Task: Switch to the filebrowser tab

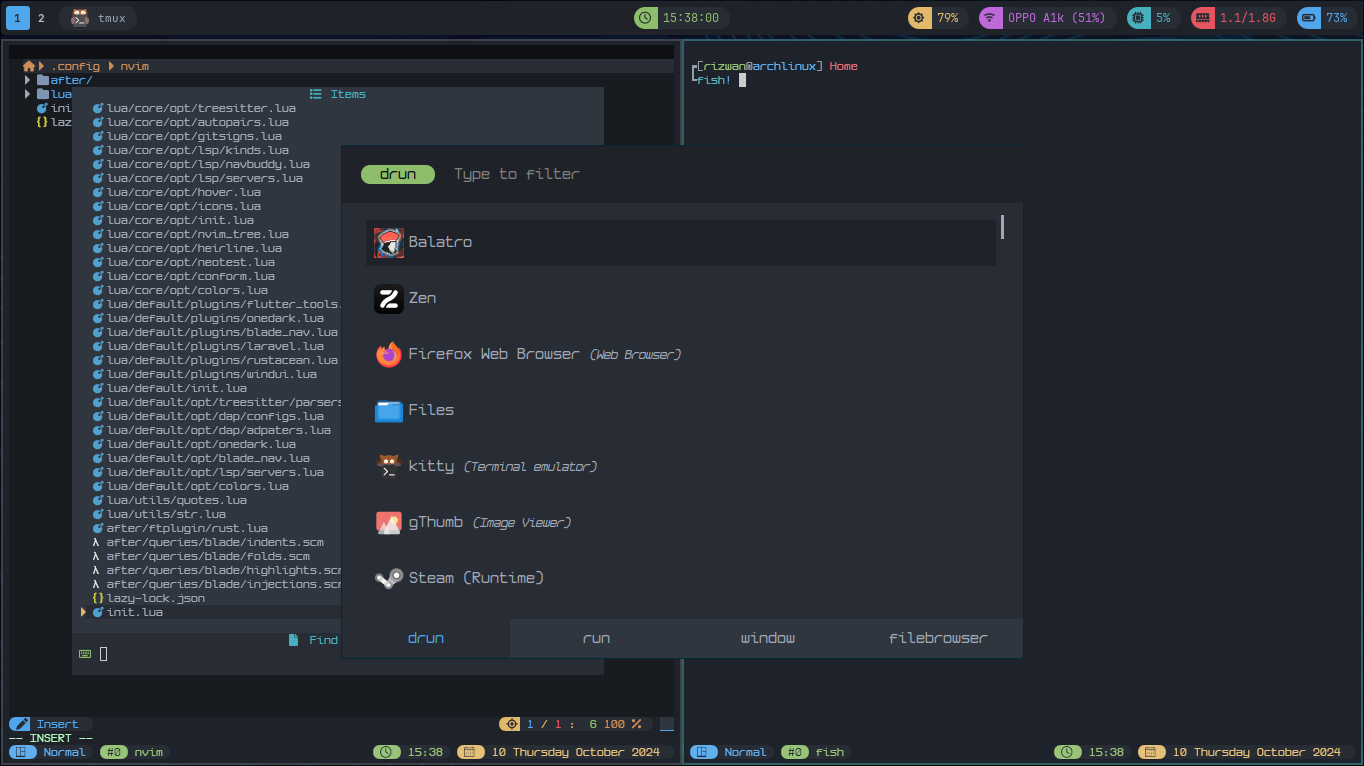Action: pos(936,637)
